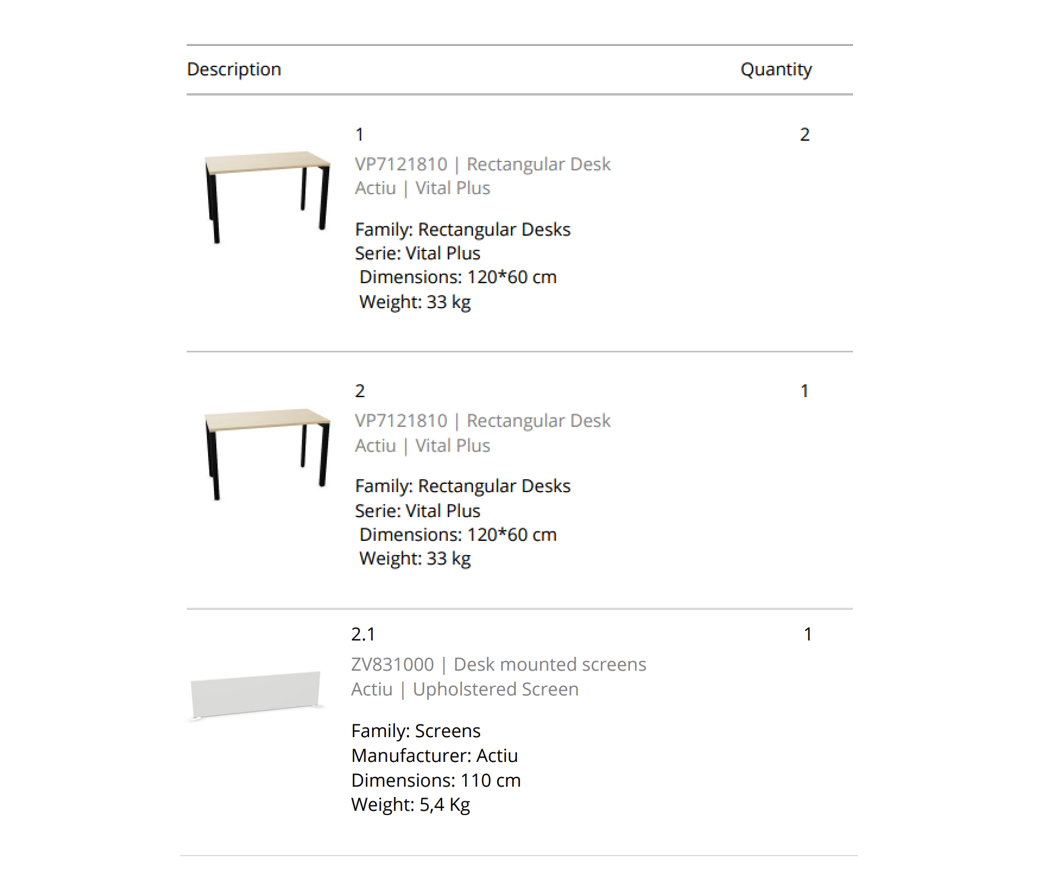Click Manufacturer: Actiu text

pyautogui.click(x=435, y=756)
